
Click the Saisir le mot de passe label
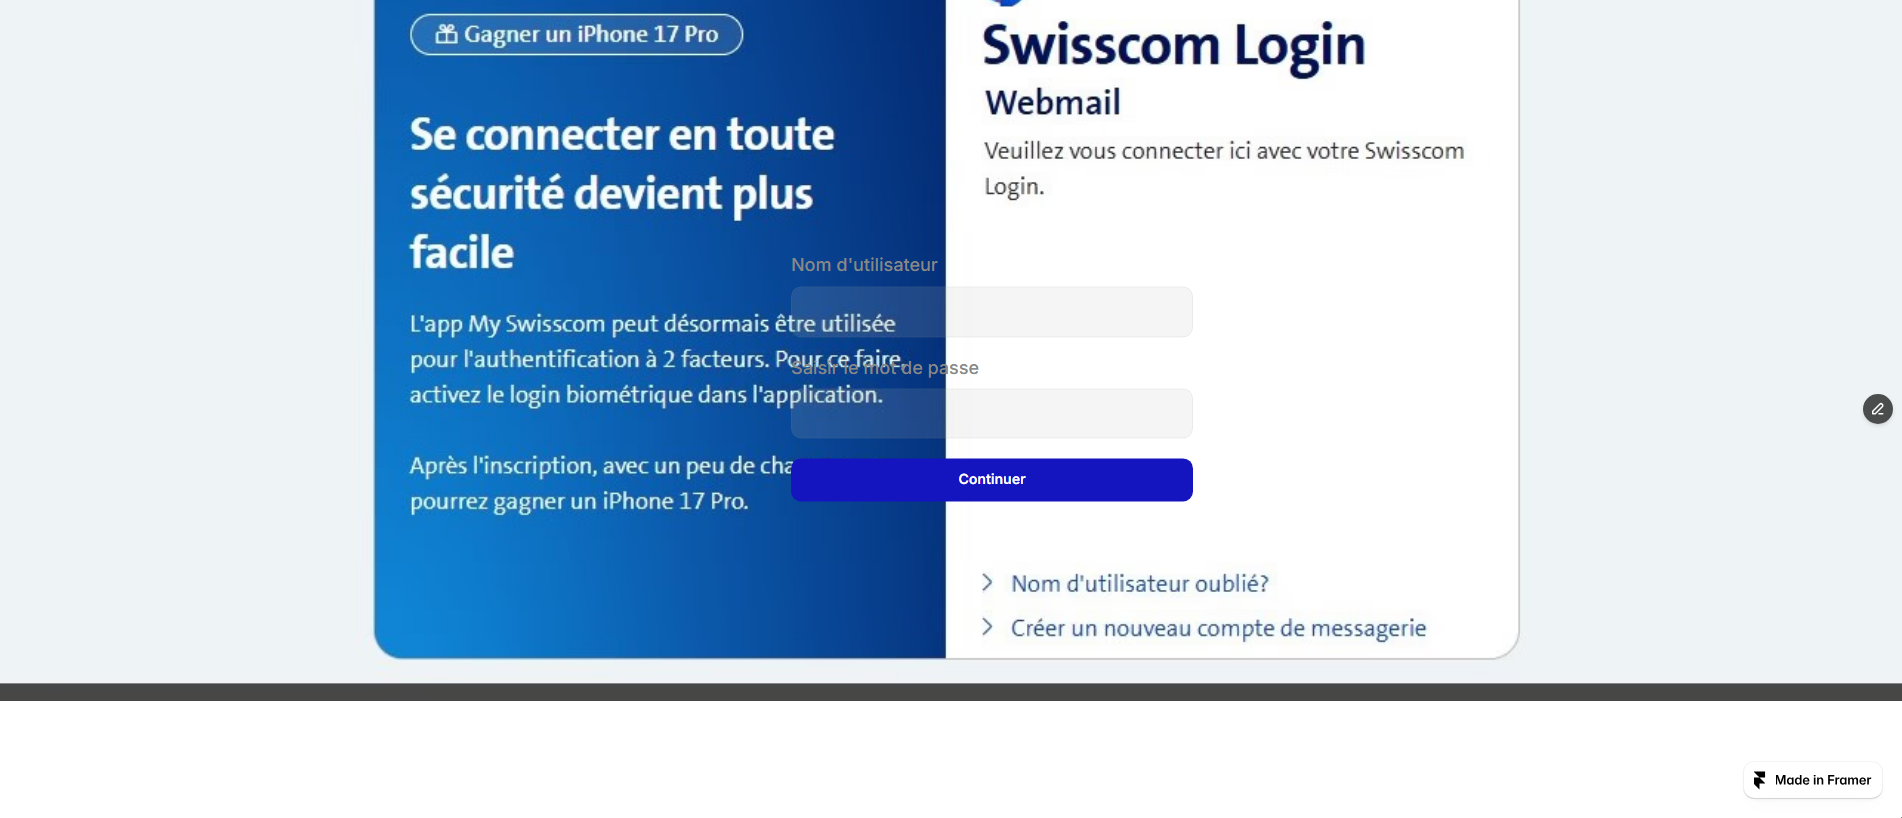pos(884,368)
